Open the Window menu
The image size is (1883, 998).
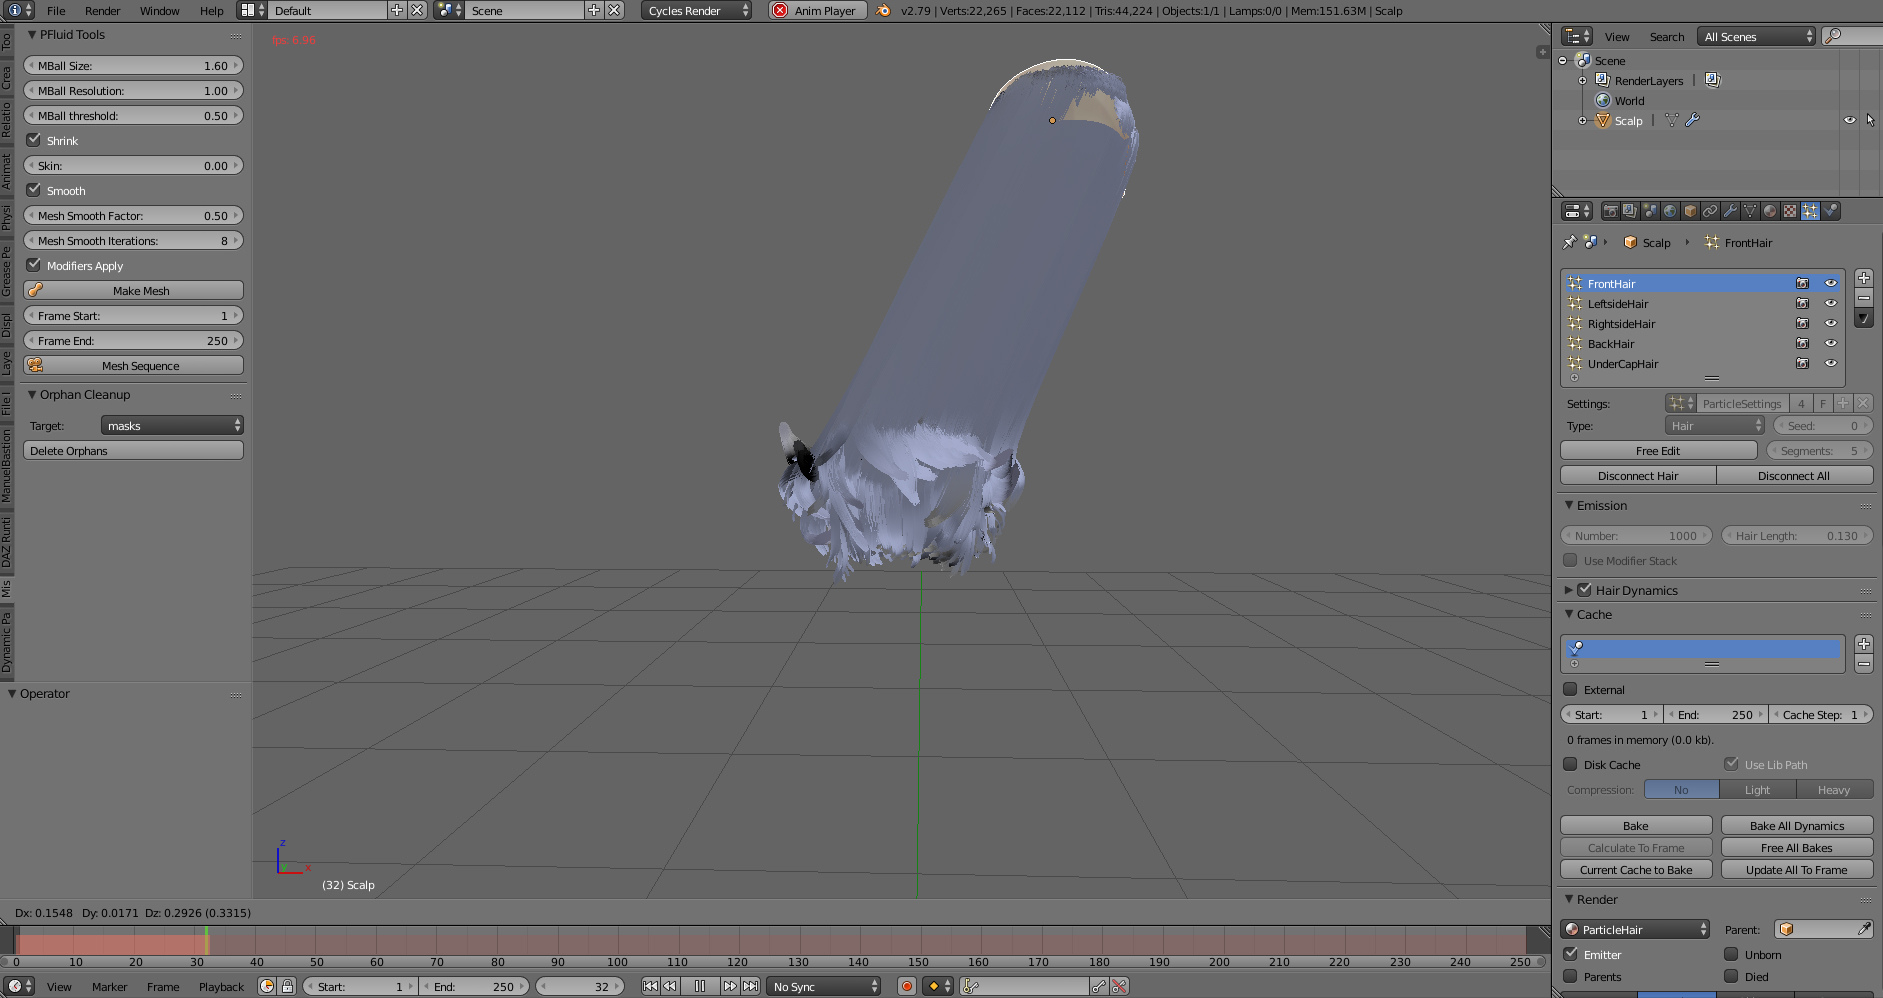pyautogui.click(x=159, y=10)
